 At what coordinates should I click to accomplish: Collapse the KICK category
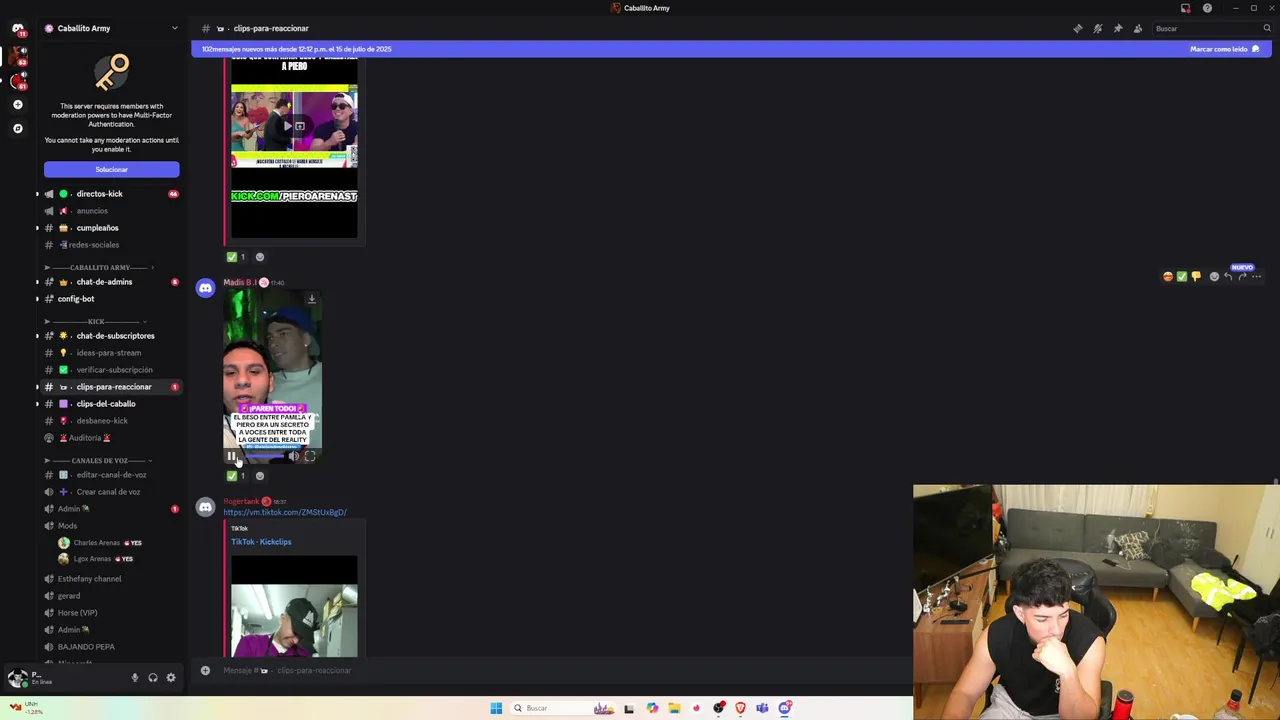(x=96, y=321)
